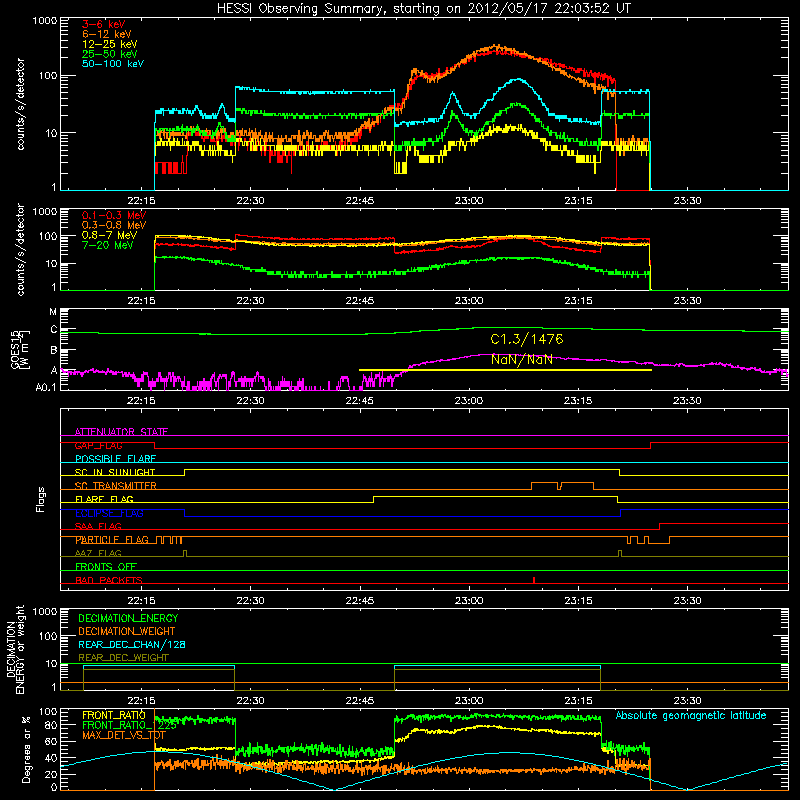
Task: Click the counts/s/detector axis title of MeV panel
Action: point(20,249)
